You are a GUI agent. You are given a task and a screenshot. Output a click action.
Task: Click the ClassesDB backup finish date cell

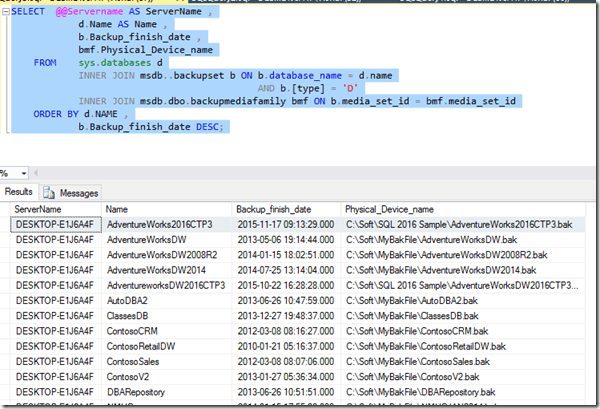(286, 316)
